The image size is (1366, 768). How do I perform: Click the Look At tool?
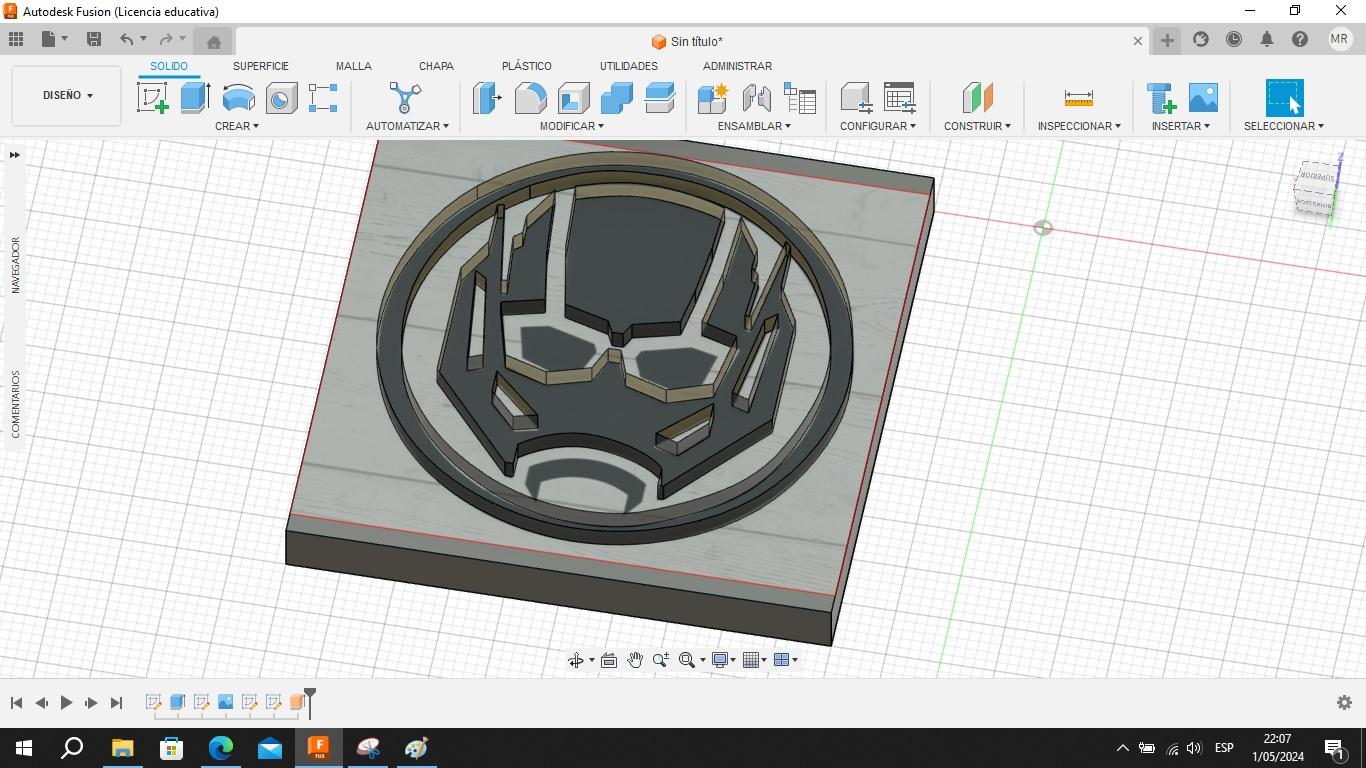608,660
